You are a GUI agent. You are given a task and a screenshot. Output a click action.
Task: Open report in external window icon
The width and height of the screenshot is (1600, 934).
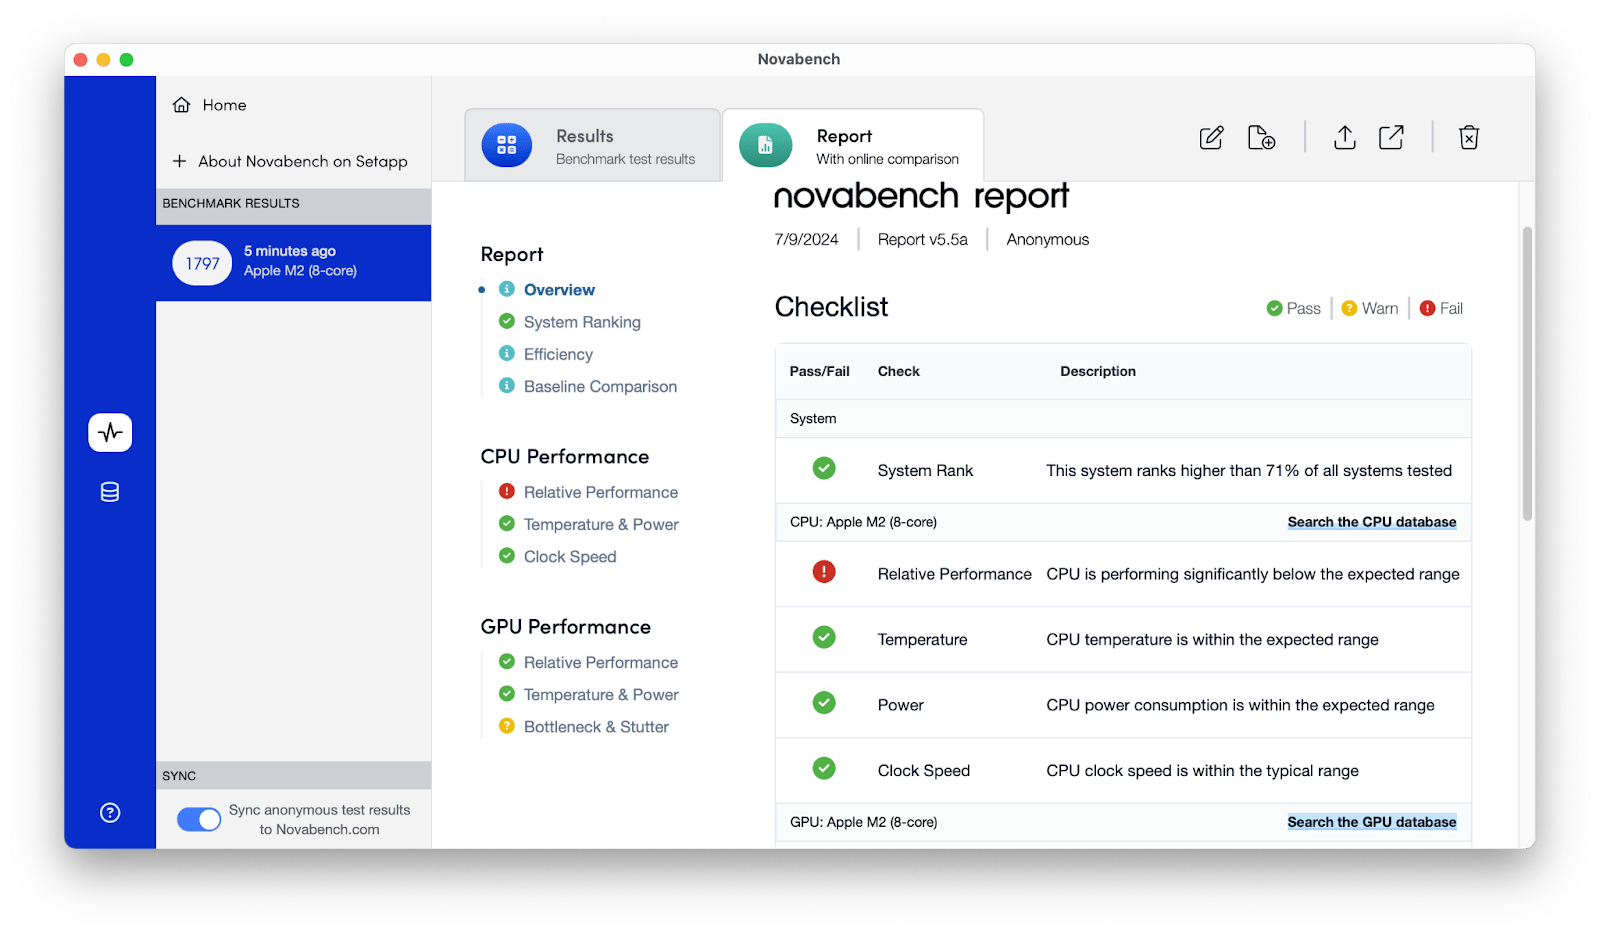click(x=1391, y=138)
